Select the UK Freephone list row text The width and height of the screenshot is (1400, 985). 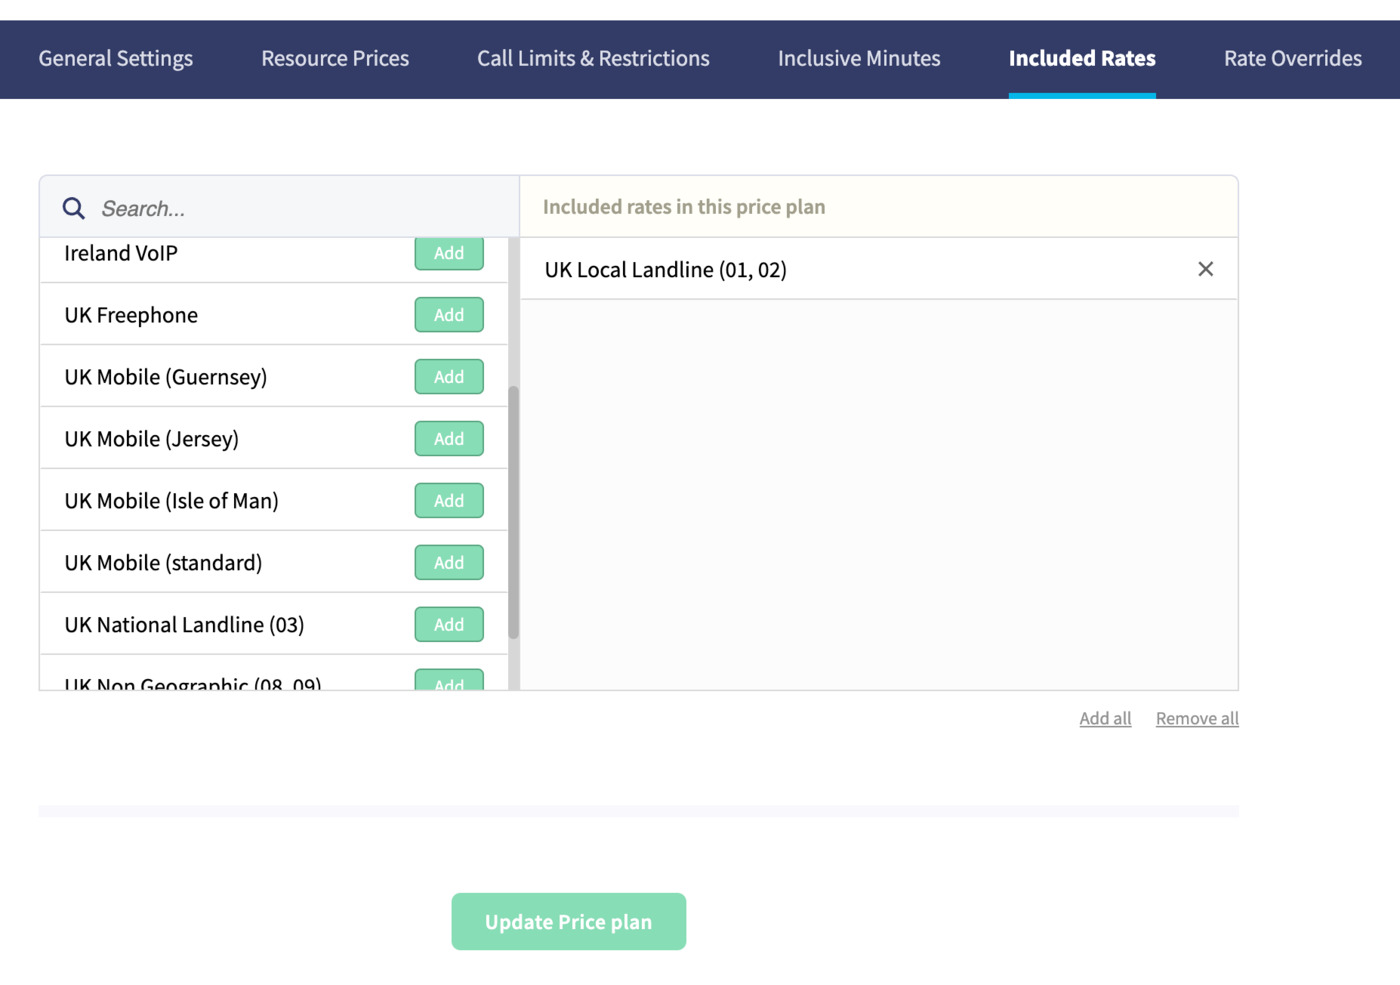[x=131, y=315]
